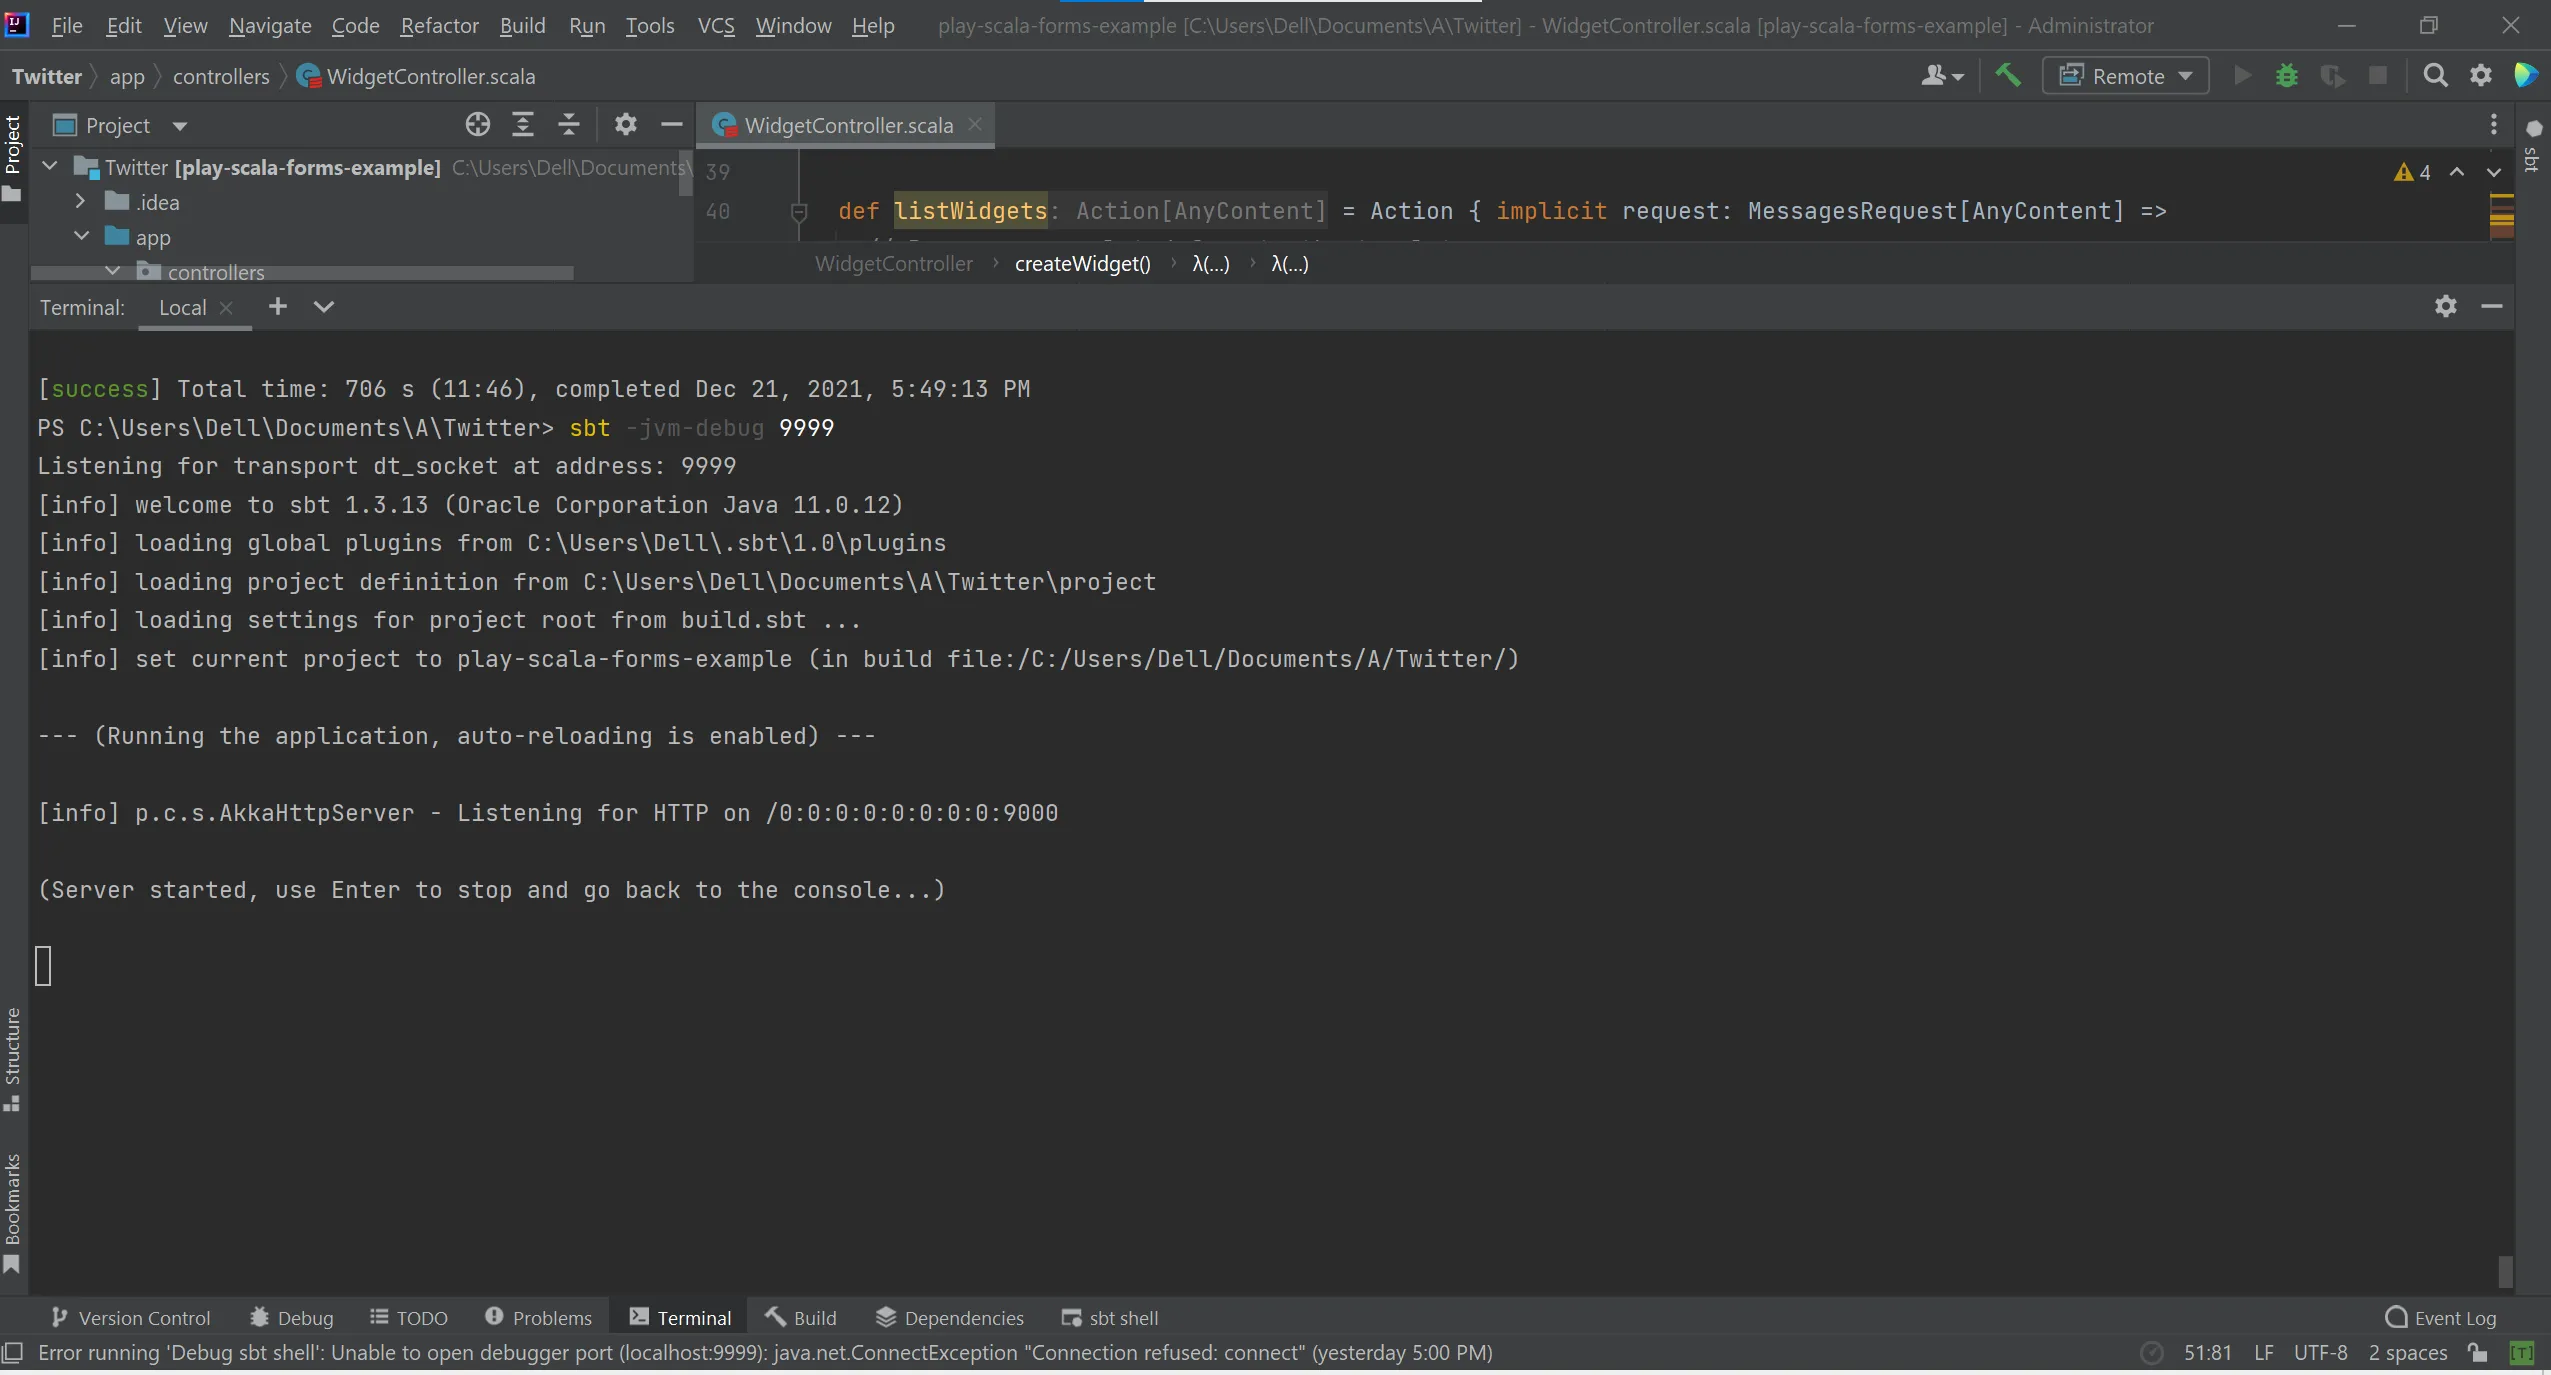
Task: Expand all items in Project panel
Action: (x=523, y=125)
